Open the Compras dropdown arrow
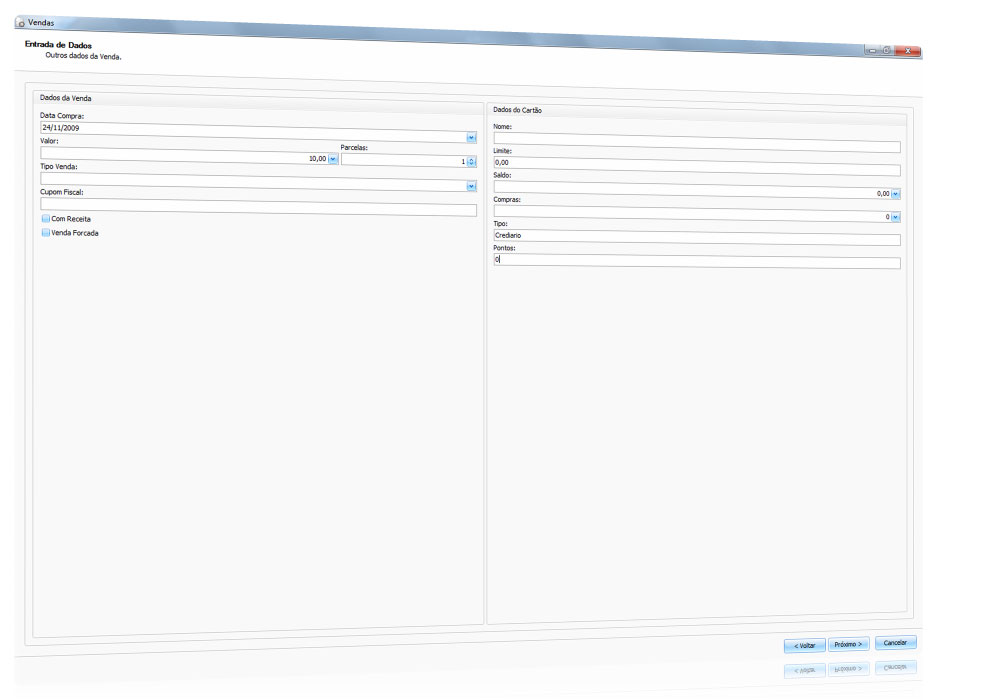This screenshot has width=982, height=700. click(896, 217)
